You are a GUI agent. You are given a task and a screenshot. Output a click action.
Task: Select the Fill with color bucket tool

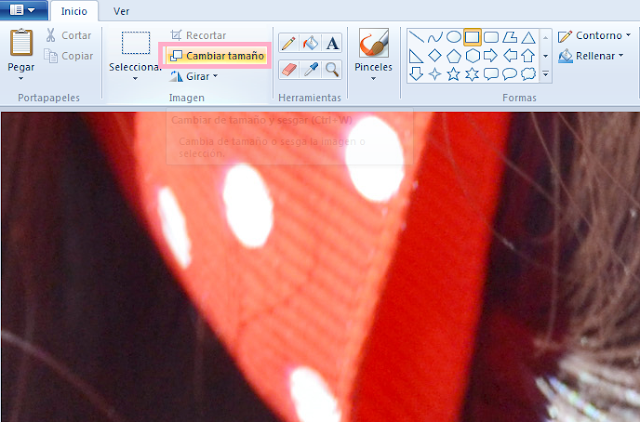coord(310,43)
